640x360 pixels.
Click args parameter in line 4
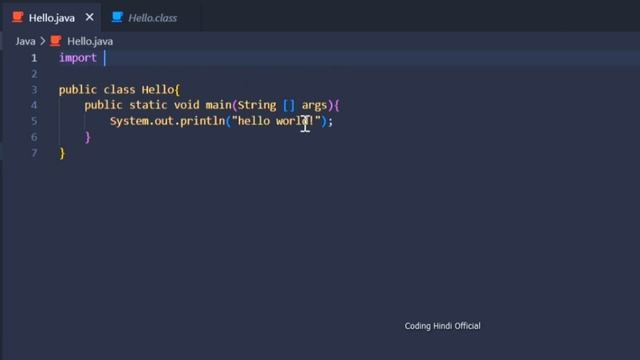tap(314, 106)
